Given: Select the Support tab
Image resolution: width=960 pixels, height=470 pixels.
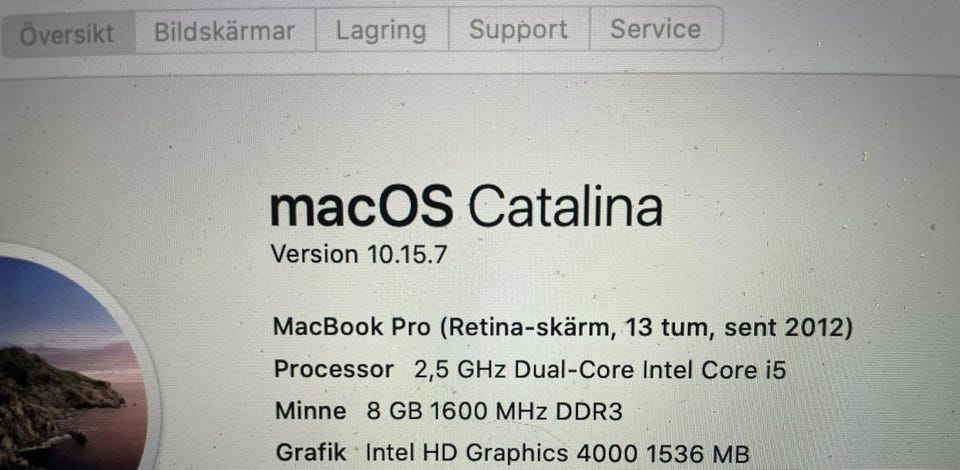Looking at the screenshot, I should (x=519, y=30).
